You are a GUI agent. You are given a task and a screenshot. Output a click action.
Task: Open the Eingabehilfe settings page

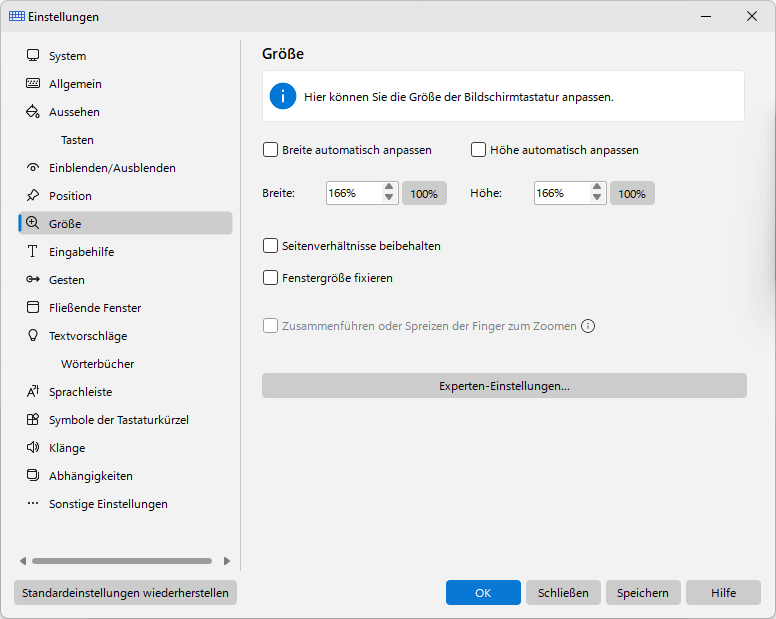coord(125,252)
